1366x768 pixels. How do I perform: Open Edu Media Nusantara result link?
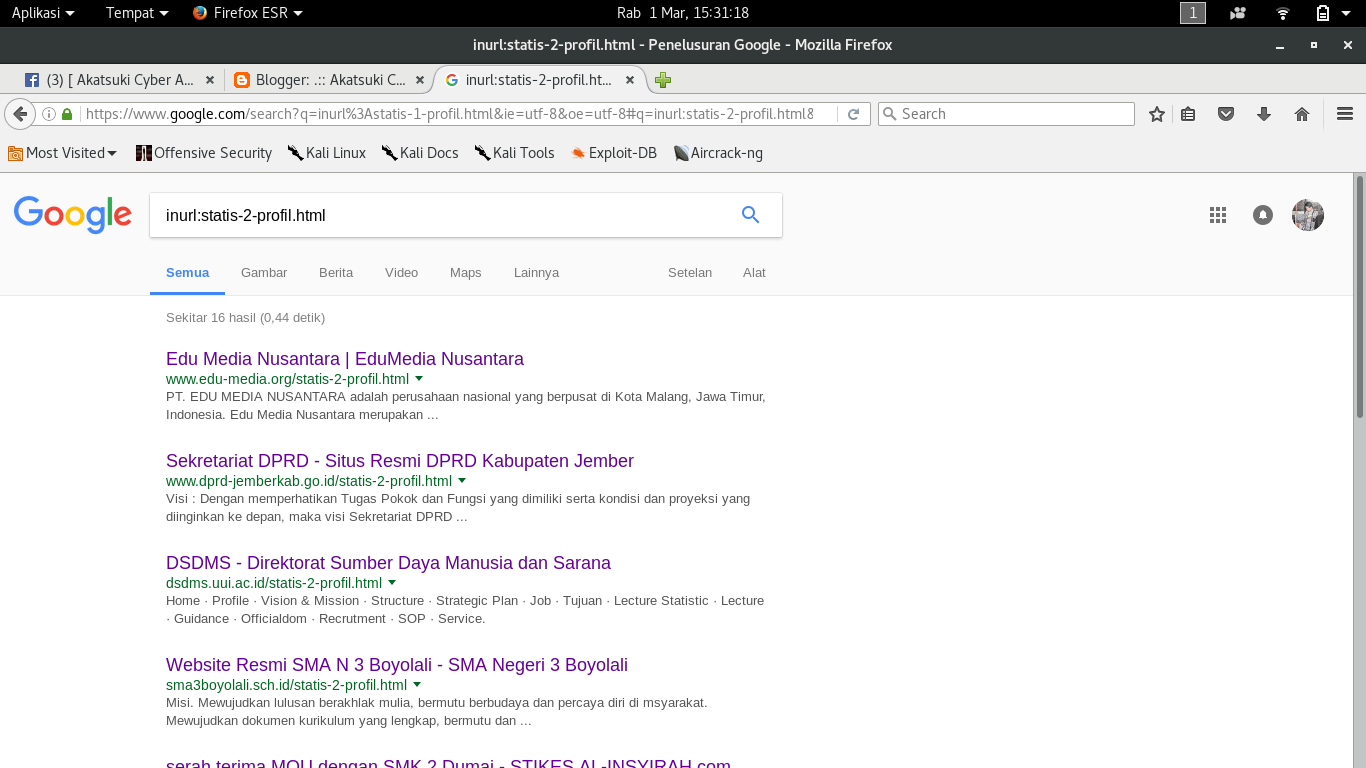click(x=345, y=359)
